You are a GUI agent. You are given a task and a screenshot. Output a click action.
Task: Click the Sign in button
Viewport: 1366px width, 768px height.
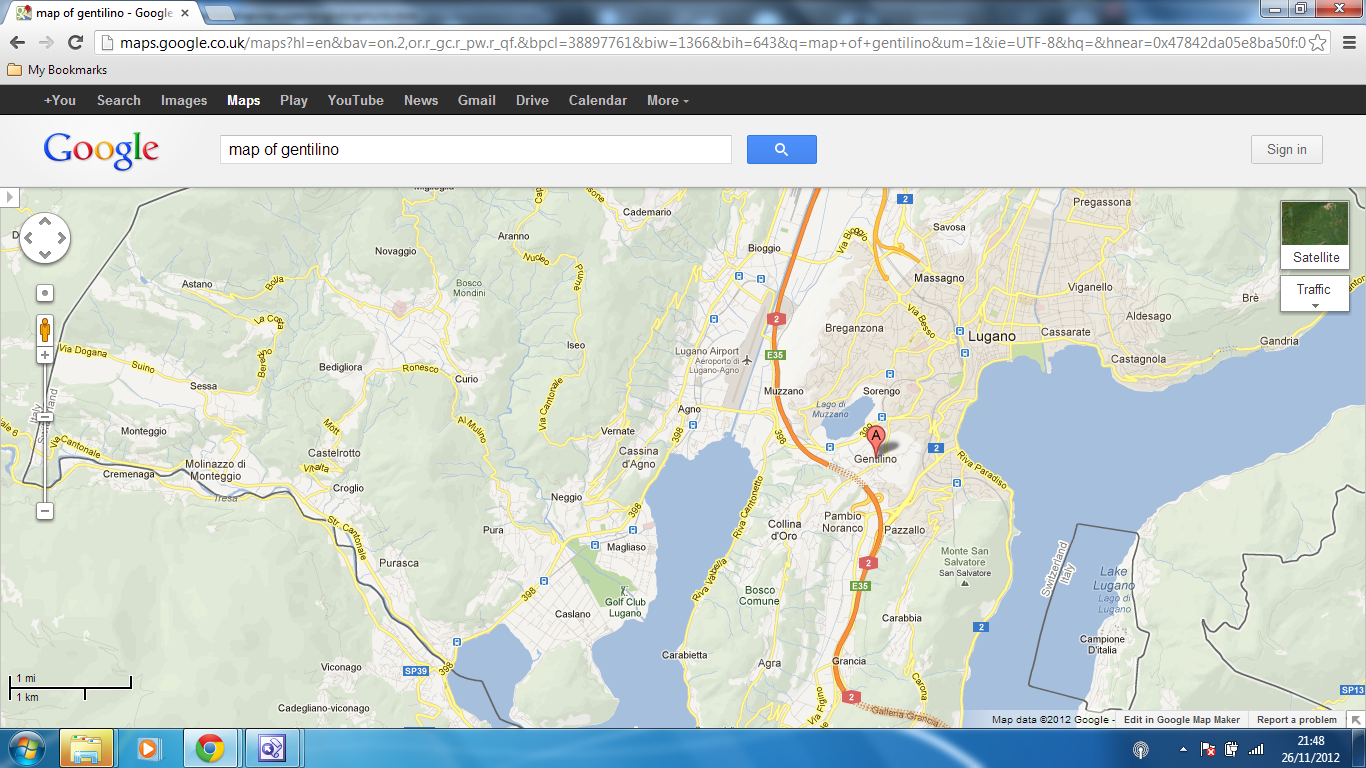1287,150
